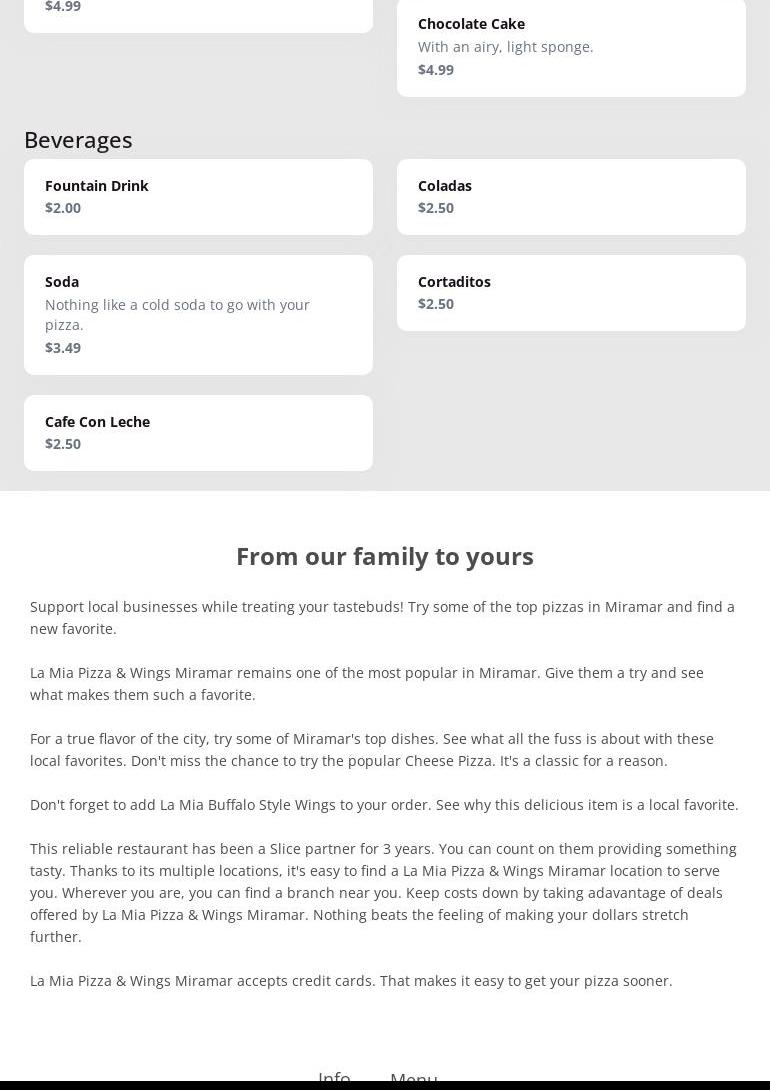
Task: Click the "most popular in Miramar" paragraph
Action: click(x=366, y=683)
